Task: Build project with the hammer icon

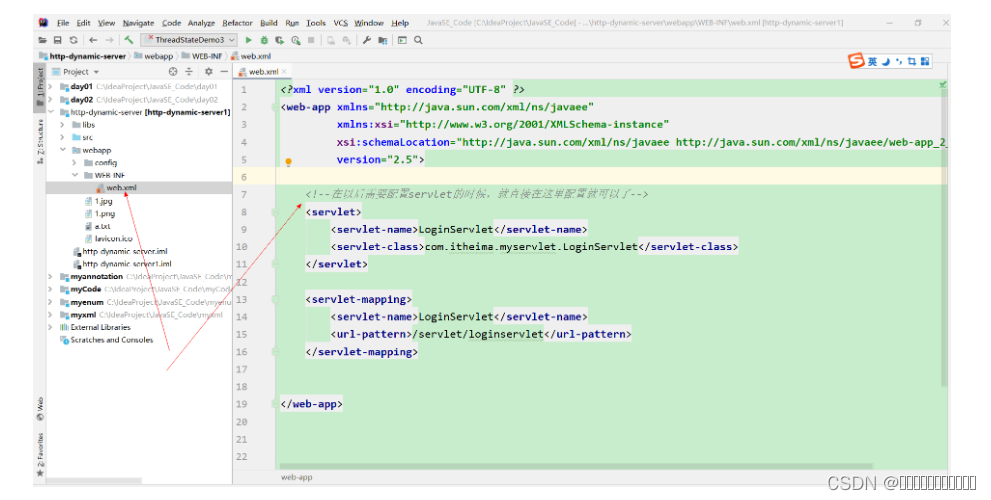Action: [129, 40]
